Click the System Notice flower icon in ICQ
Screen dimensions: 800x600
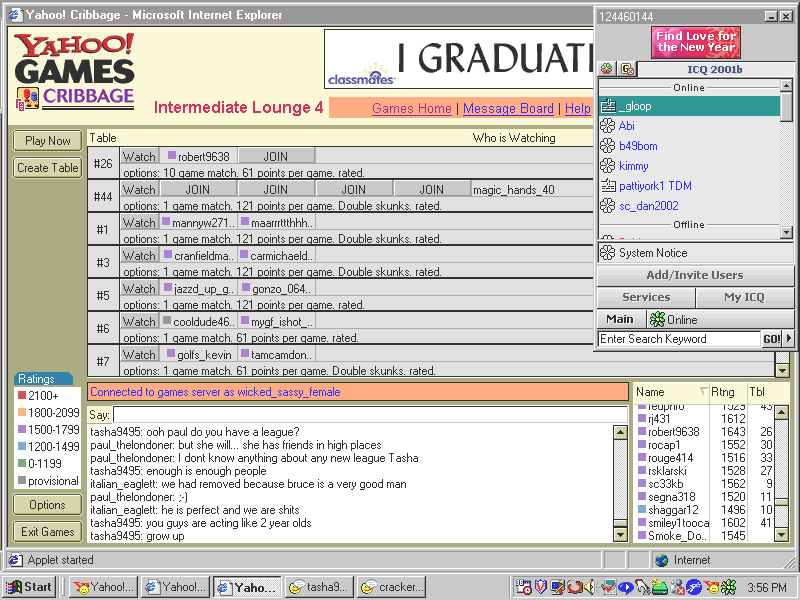click(x=608, y=253)
